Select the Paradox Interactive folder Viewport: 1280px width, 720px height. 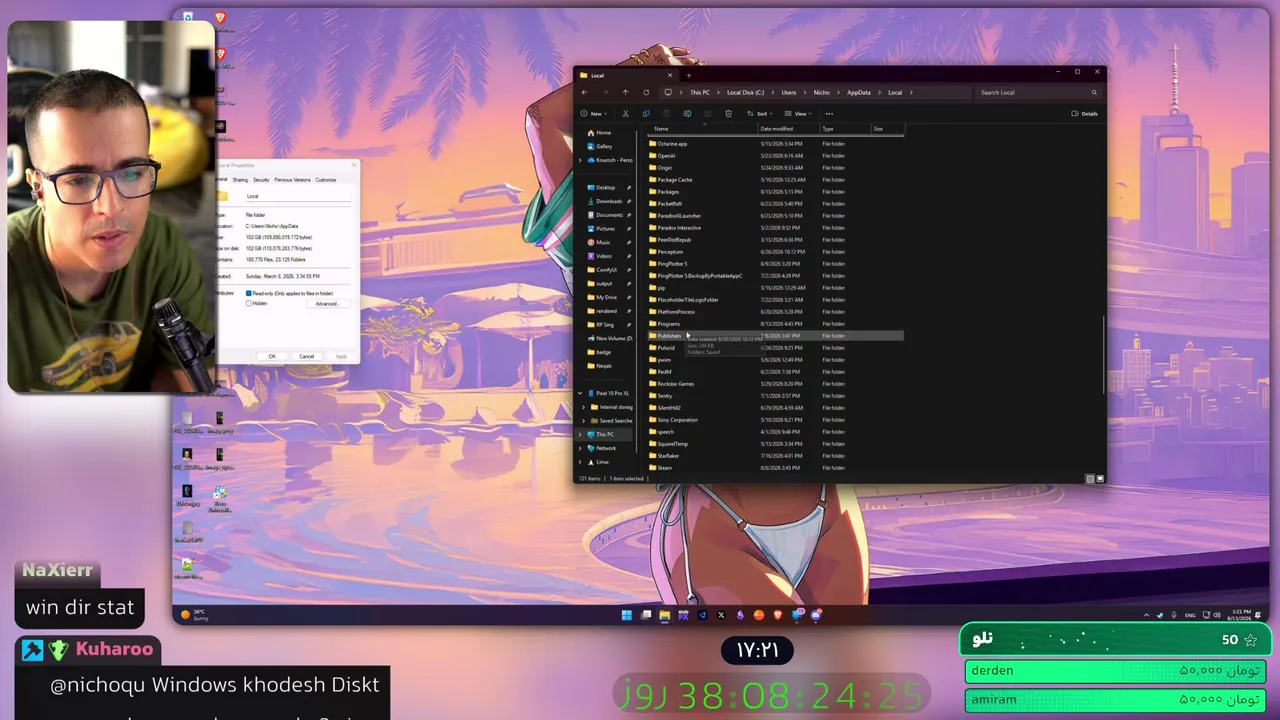tap(775, 228)
